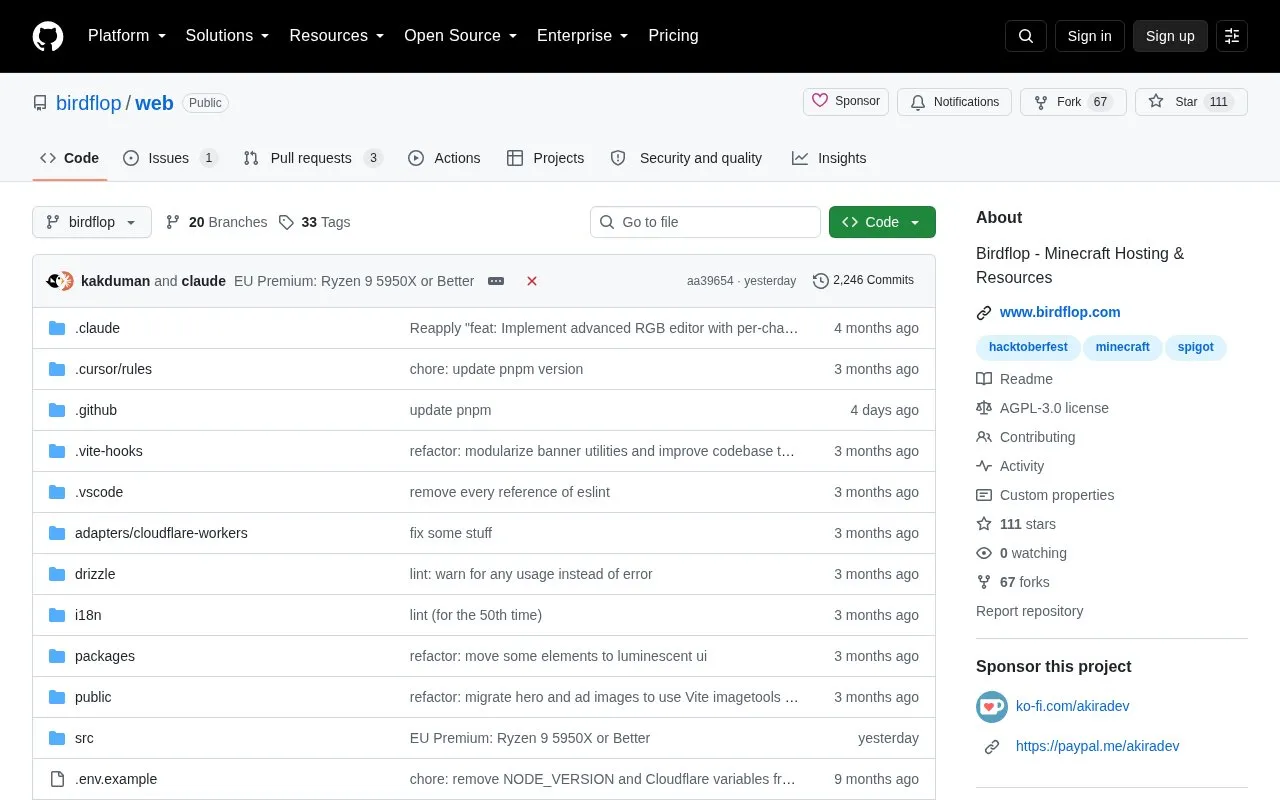
Task: Select the minecraft topic tag
Action: pos(1122,347)
